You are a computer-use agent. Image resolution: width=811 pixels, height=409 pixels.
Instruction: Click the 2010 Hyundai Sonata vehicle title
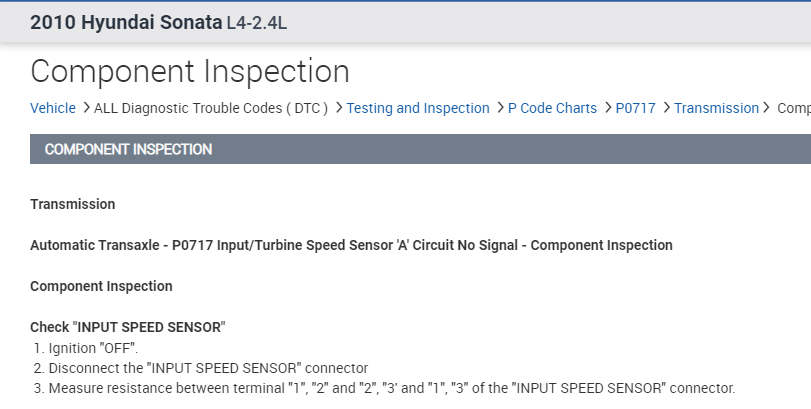126,22
